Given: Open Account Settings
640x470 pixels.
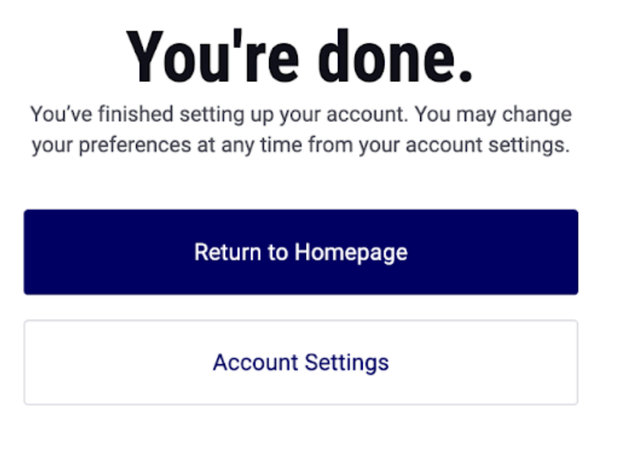Looking at the screenshot, I should point(301,362).
